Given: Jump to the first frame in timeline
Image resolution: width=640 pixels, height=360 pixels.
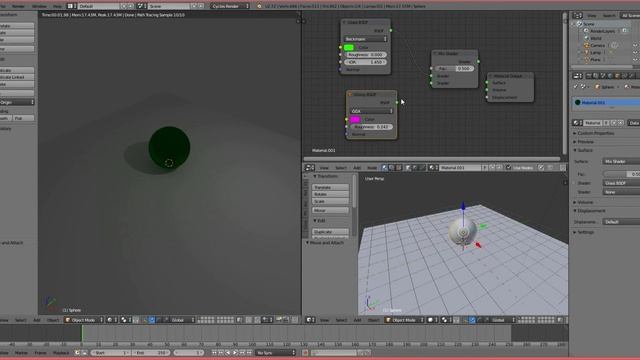Looking at the screenshot, I should [x=214, y=353].
